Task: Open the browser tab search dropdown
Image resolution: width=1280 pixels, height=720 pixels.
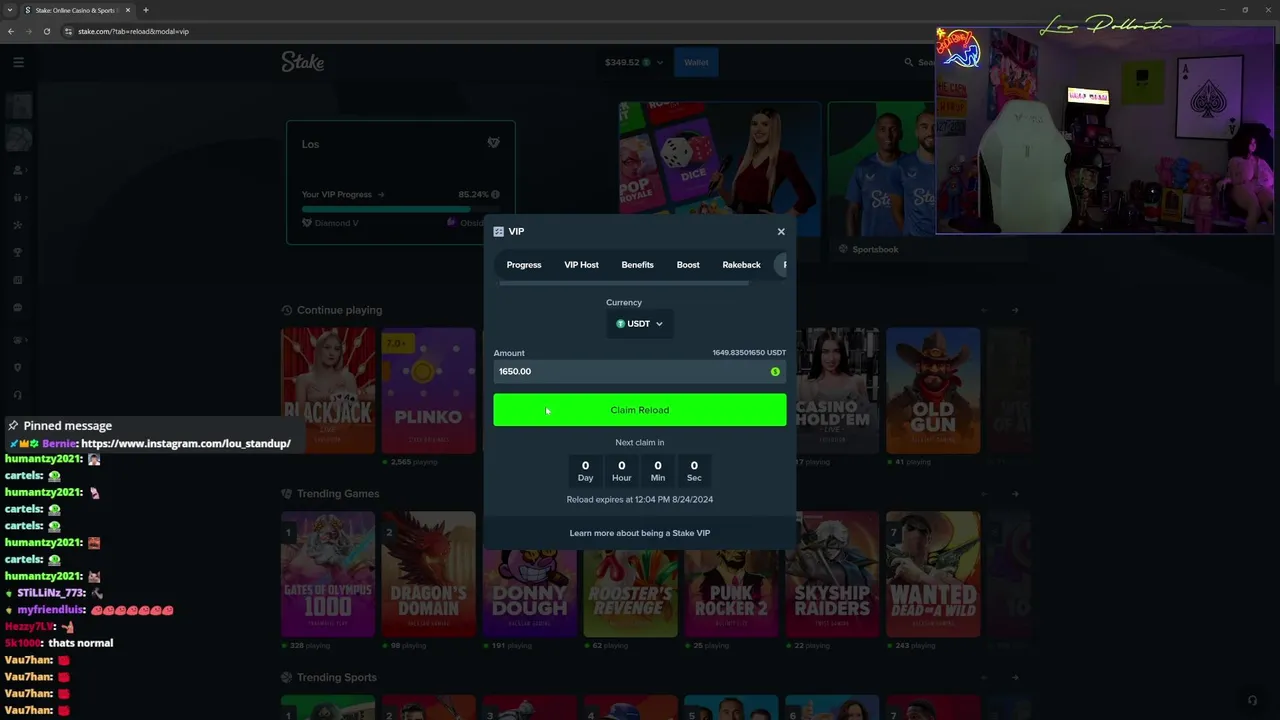Action: (x=10, y=10)
